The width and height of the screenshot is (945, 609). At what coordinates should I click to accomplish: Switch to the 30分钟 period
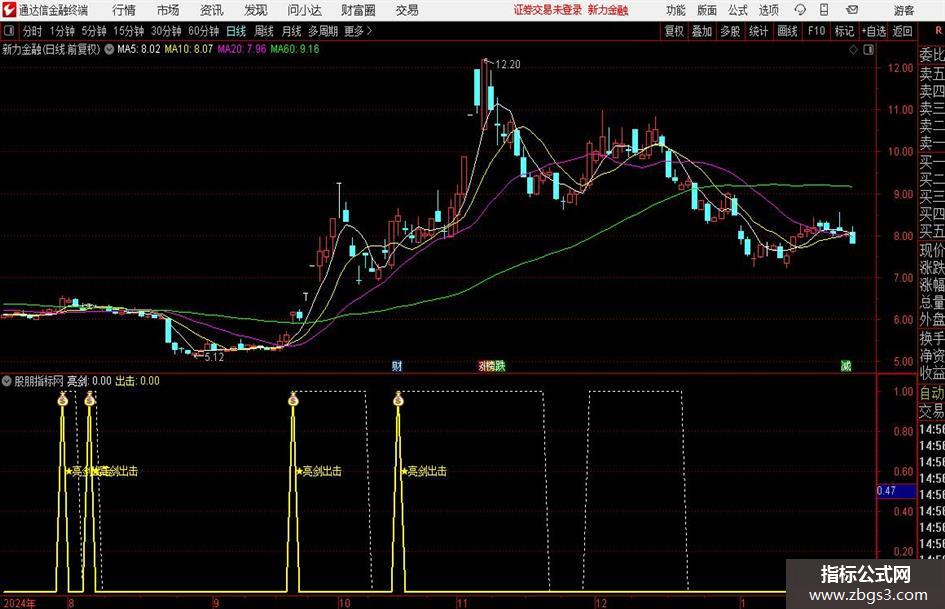point(166,31)
